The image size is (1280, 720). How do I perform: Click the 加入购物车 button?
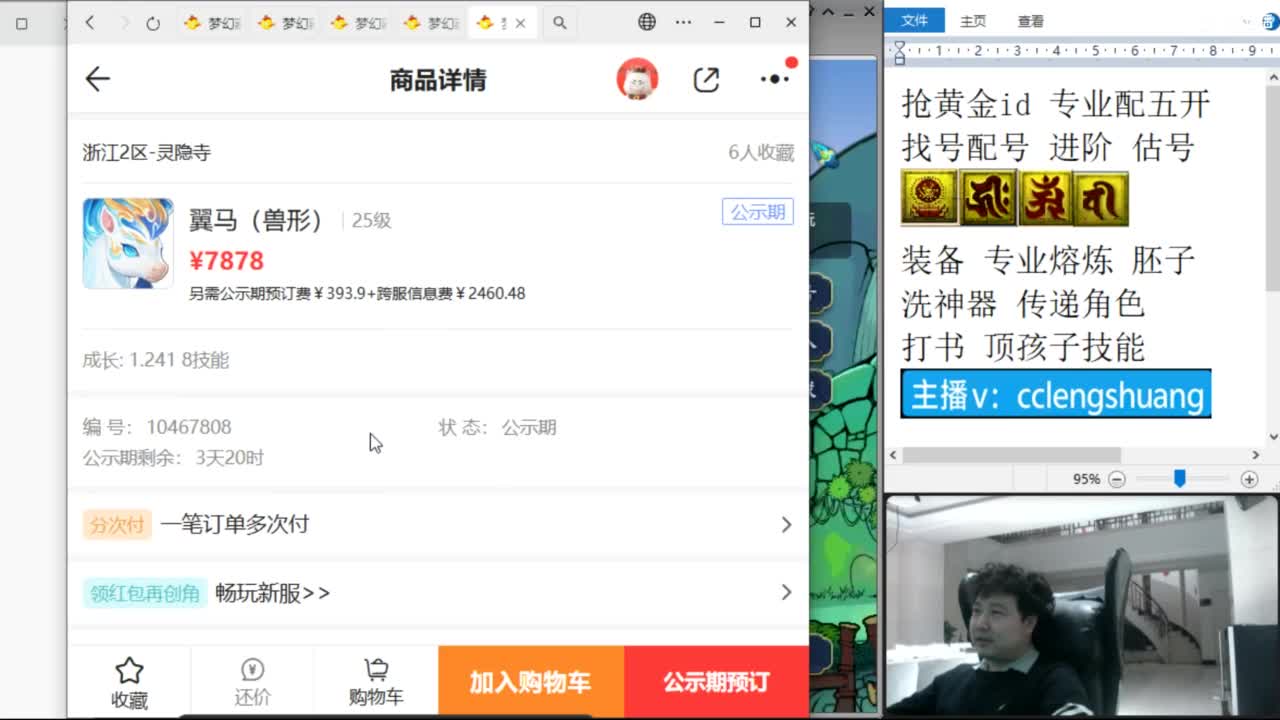click(531, 683)
